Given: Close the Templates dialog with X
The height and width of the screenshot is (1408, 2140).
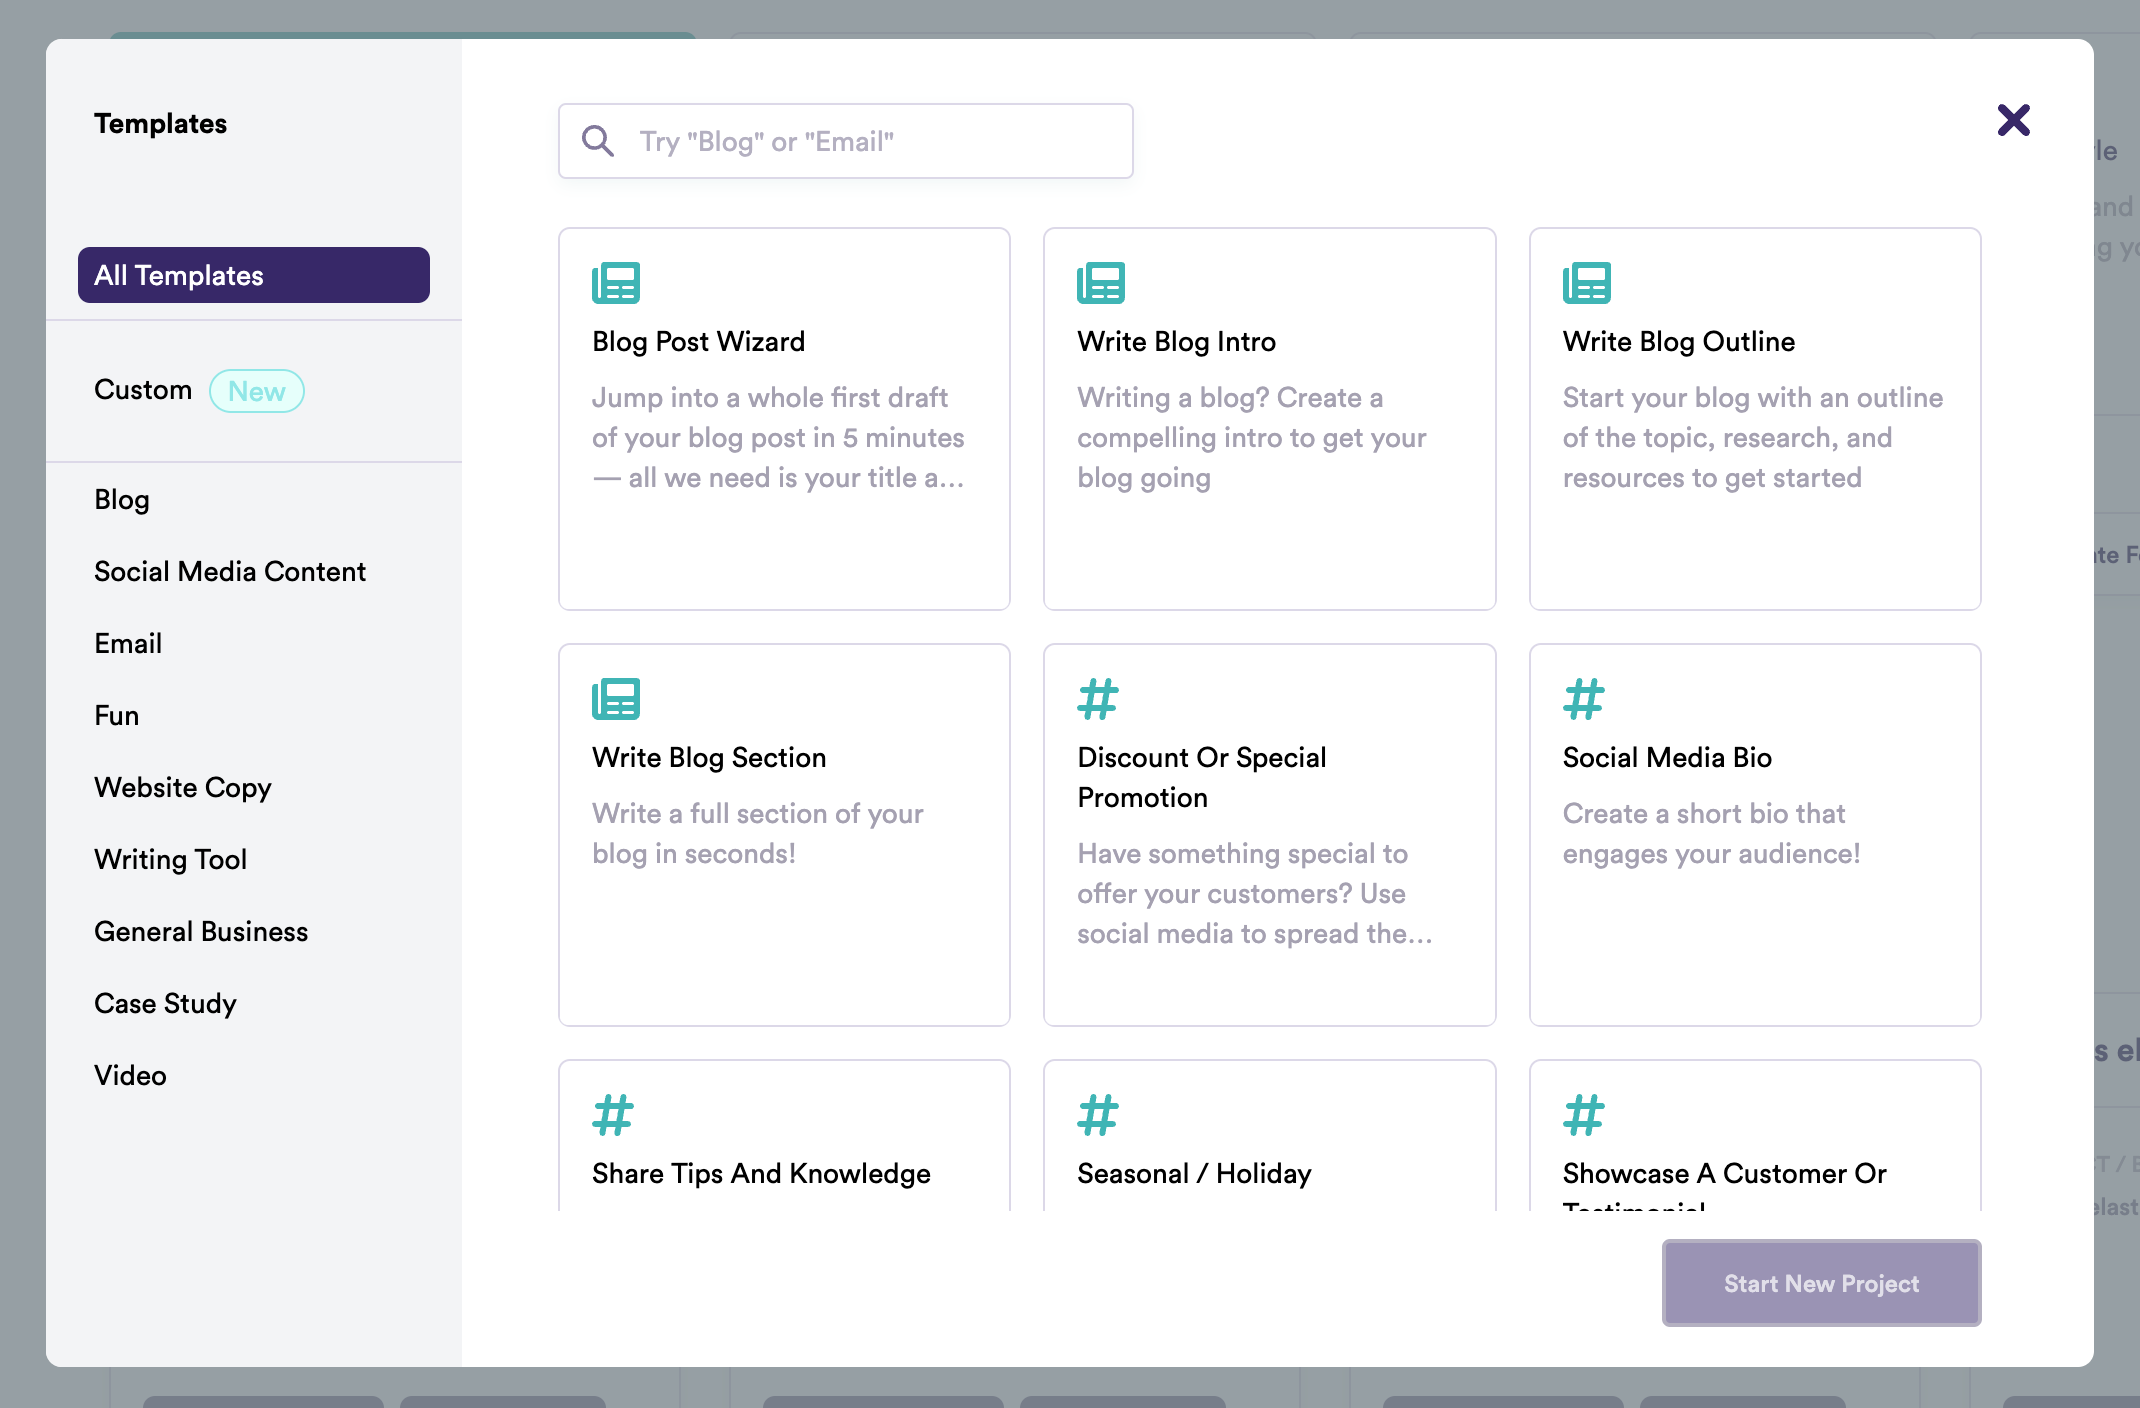Looking at the screenshot, I should pyautogui.click(x=2013, y=120).
